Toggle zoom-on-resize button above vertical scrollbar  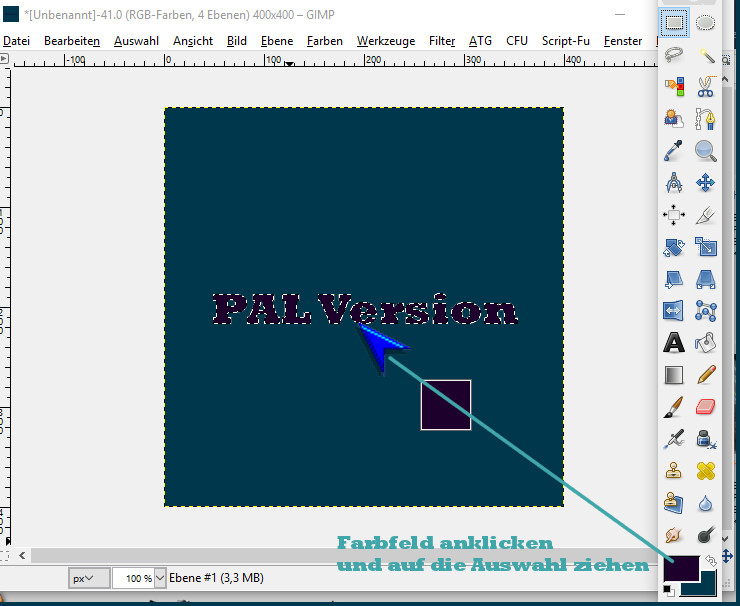(726, 60)
